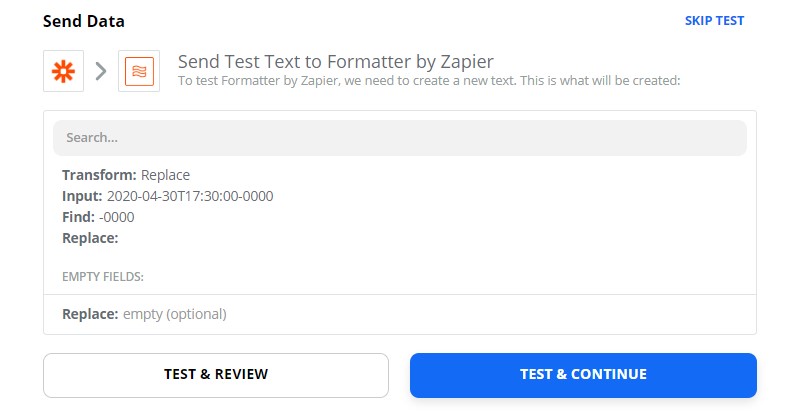The height and width of the screenshot is (413, 795).
Task: Skip the test via Skip Test link
Action: [x=714, y=21]
